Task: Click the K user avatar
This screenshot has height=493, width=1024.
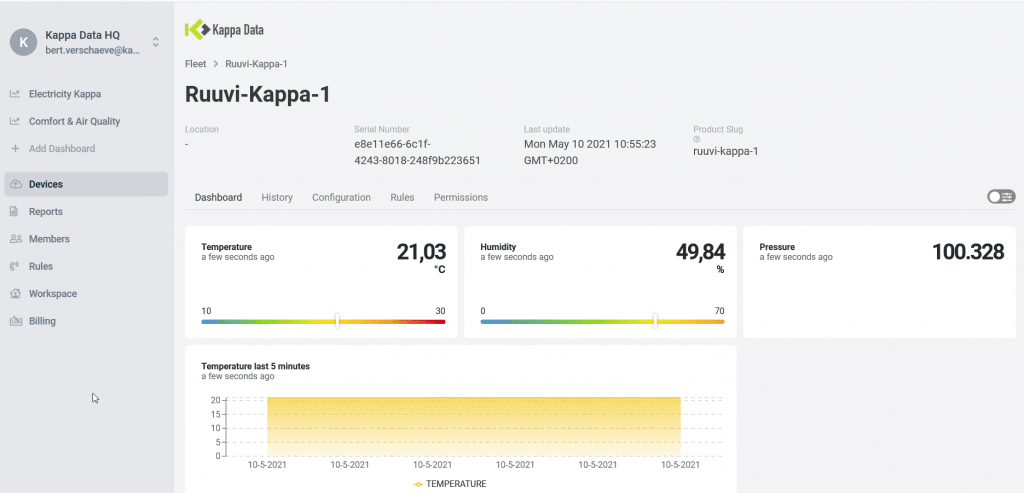Action: coord(23,41)
